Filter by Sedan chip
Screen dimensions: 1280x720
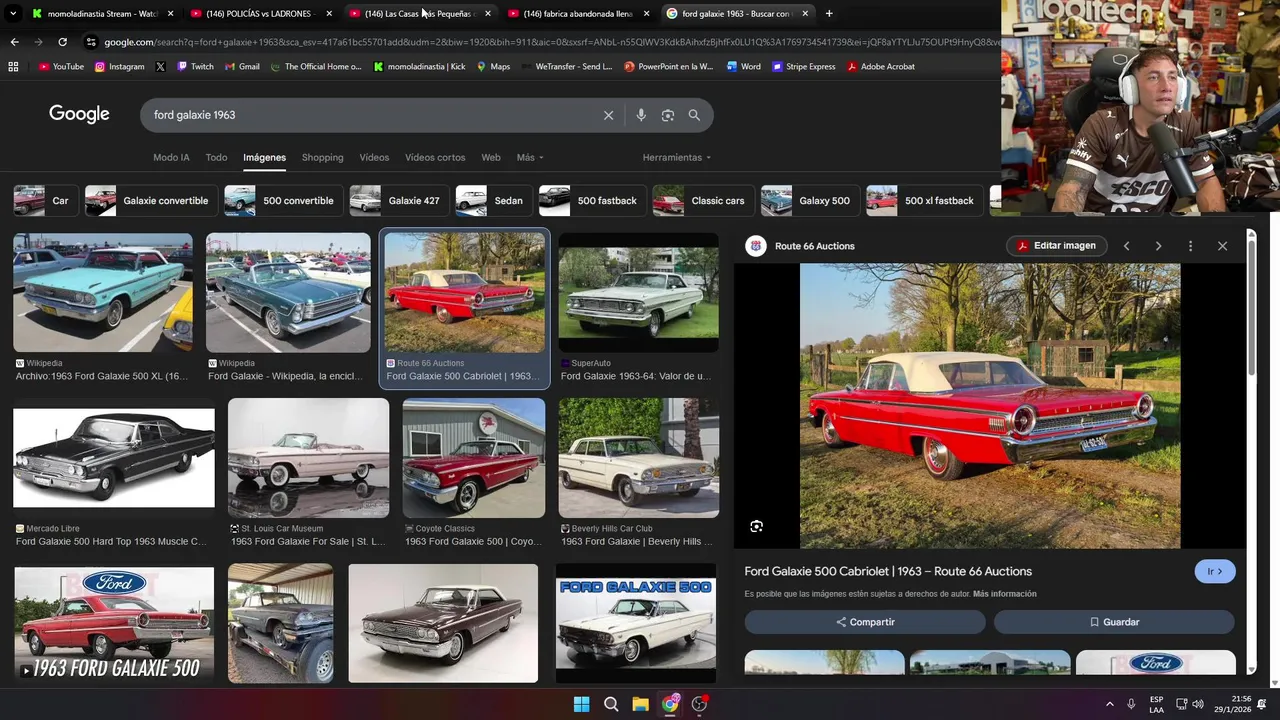493,201
